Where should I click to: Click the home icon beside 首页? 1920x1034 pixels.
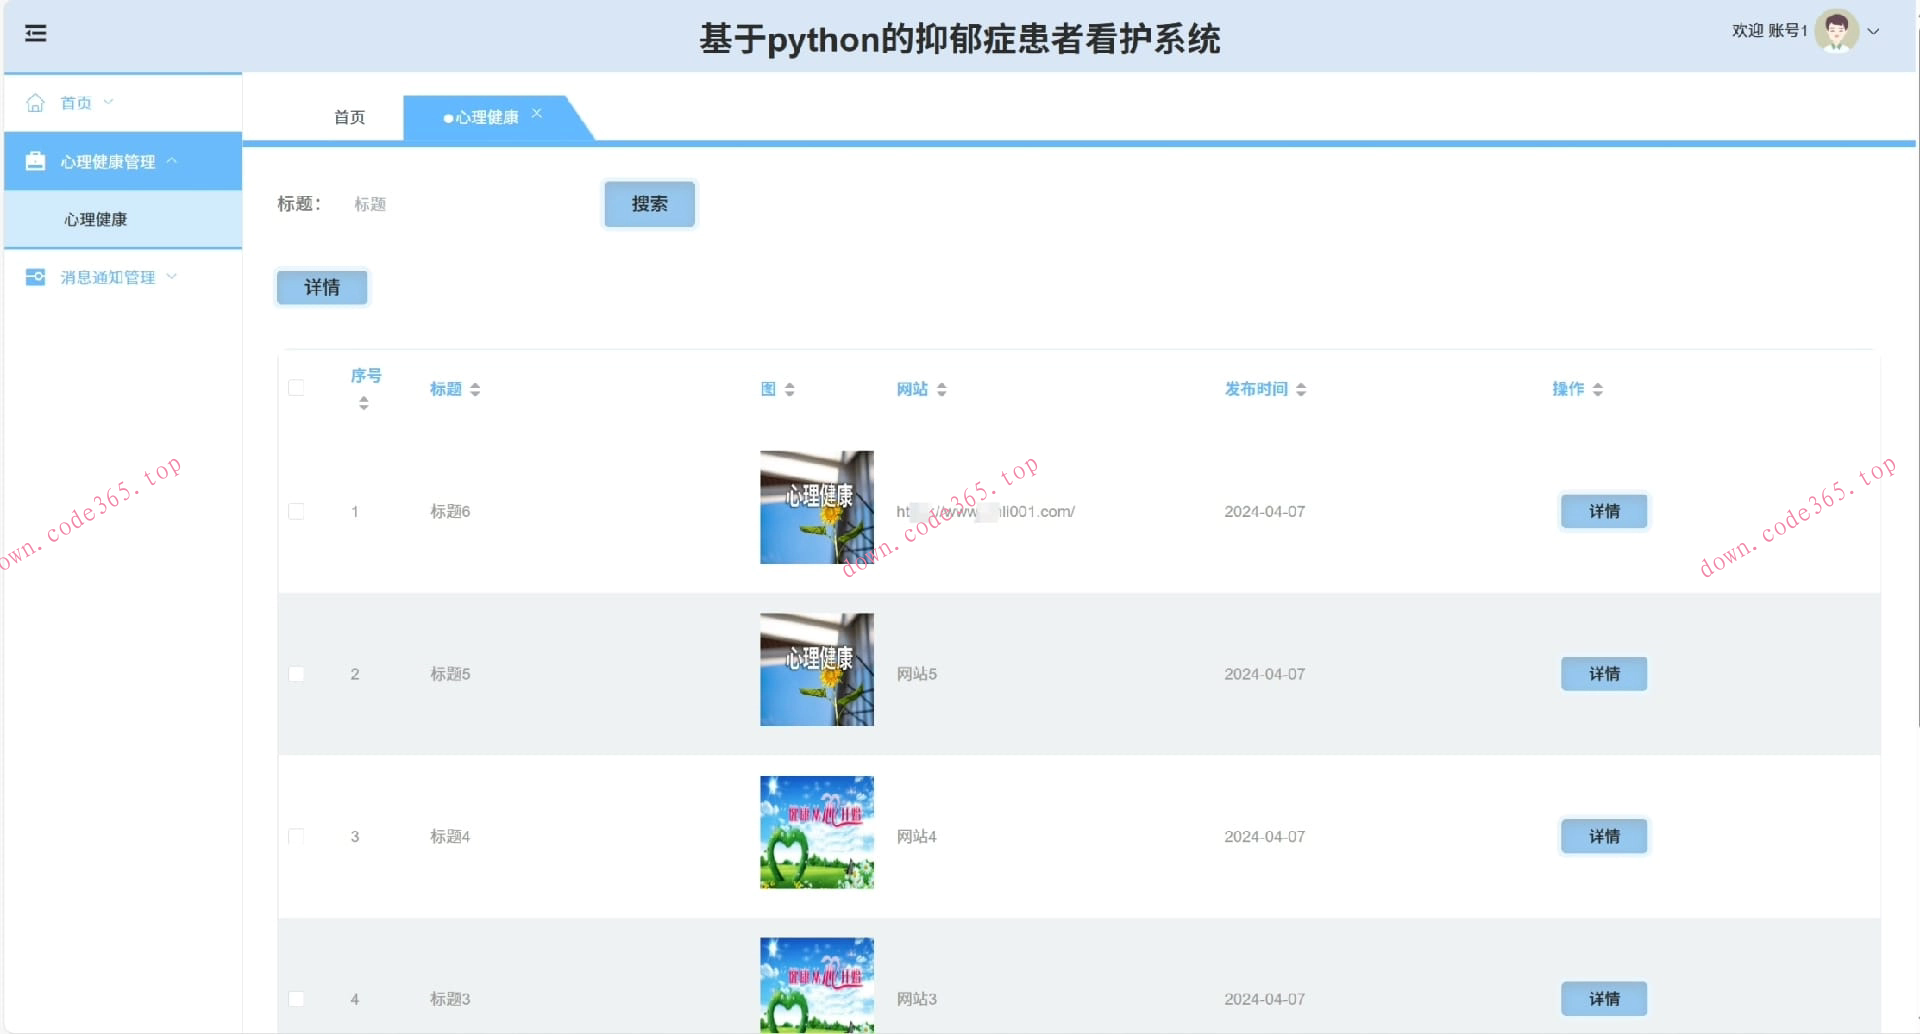pos(36,102)
